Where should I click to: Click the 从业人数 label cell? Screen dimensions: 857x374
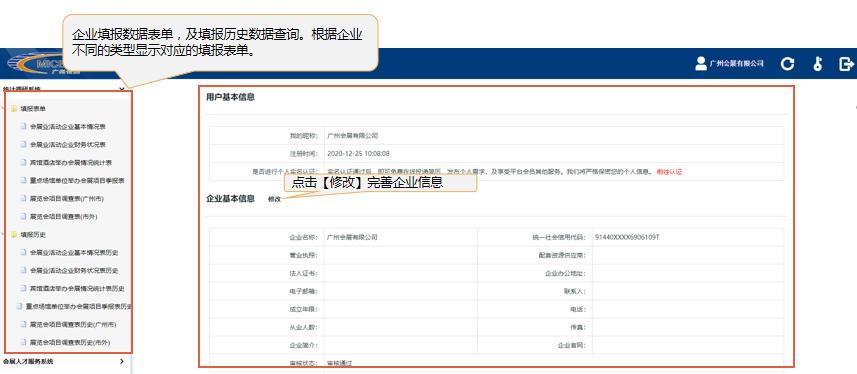point(266,328)
